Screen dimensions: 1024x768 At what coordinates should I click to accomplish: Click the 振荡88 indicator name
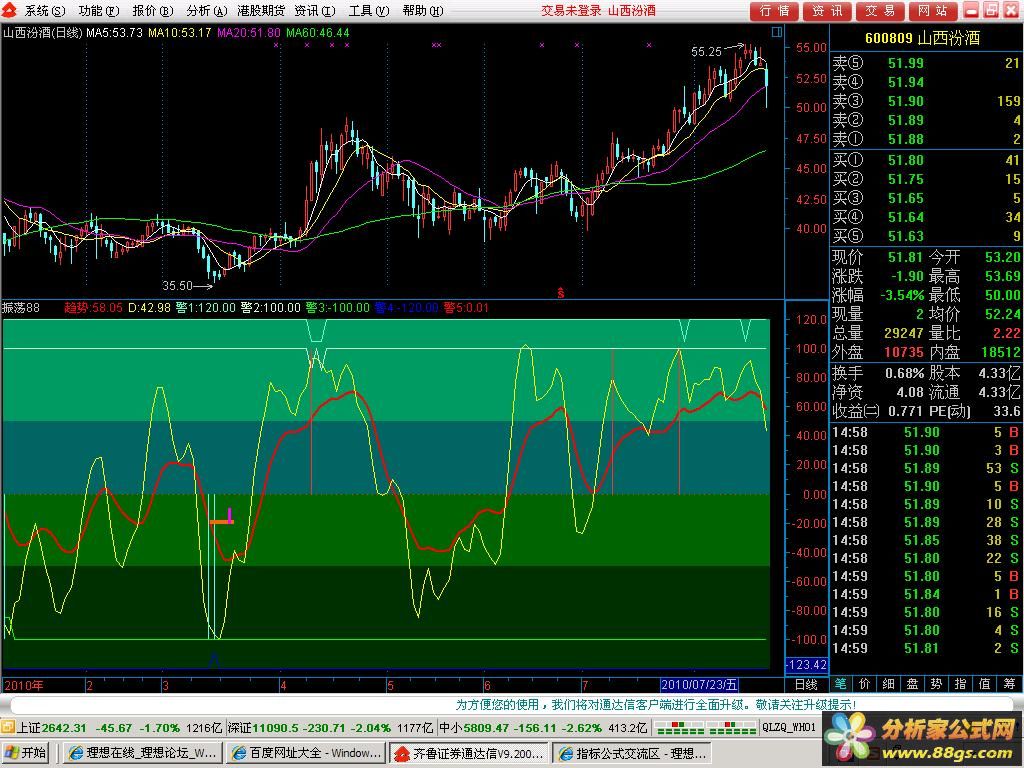tap(21, 308)
